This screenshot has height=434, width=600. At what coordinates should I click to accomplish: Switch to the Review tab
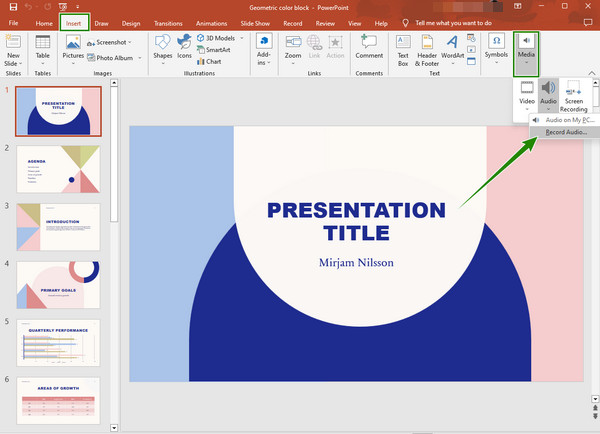click(325, 23)
